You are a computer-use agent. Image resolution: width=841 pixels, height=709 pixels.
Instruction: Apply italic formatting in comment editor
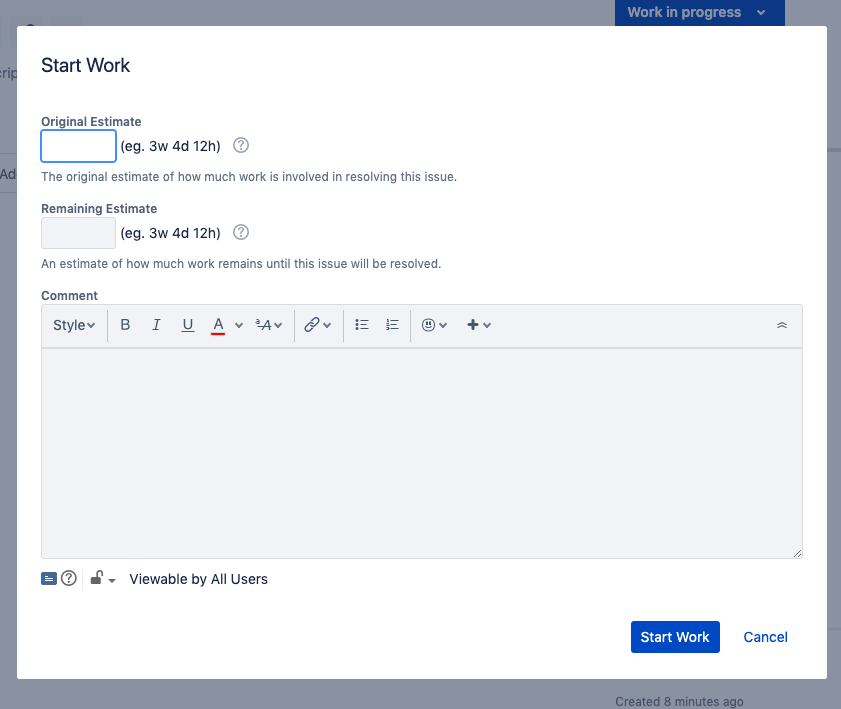(156, 325)
